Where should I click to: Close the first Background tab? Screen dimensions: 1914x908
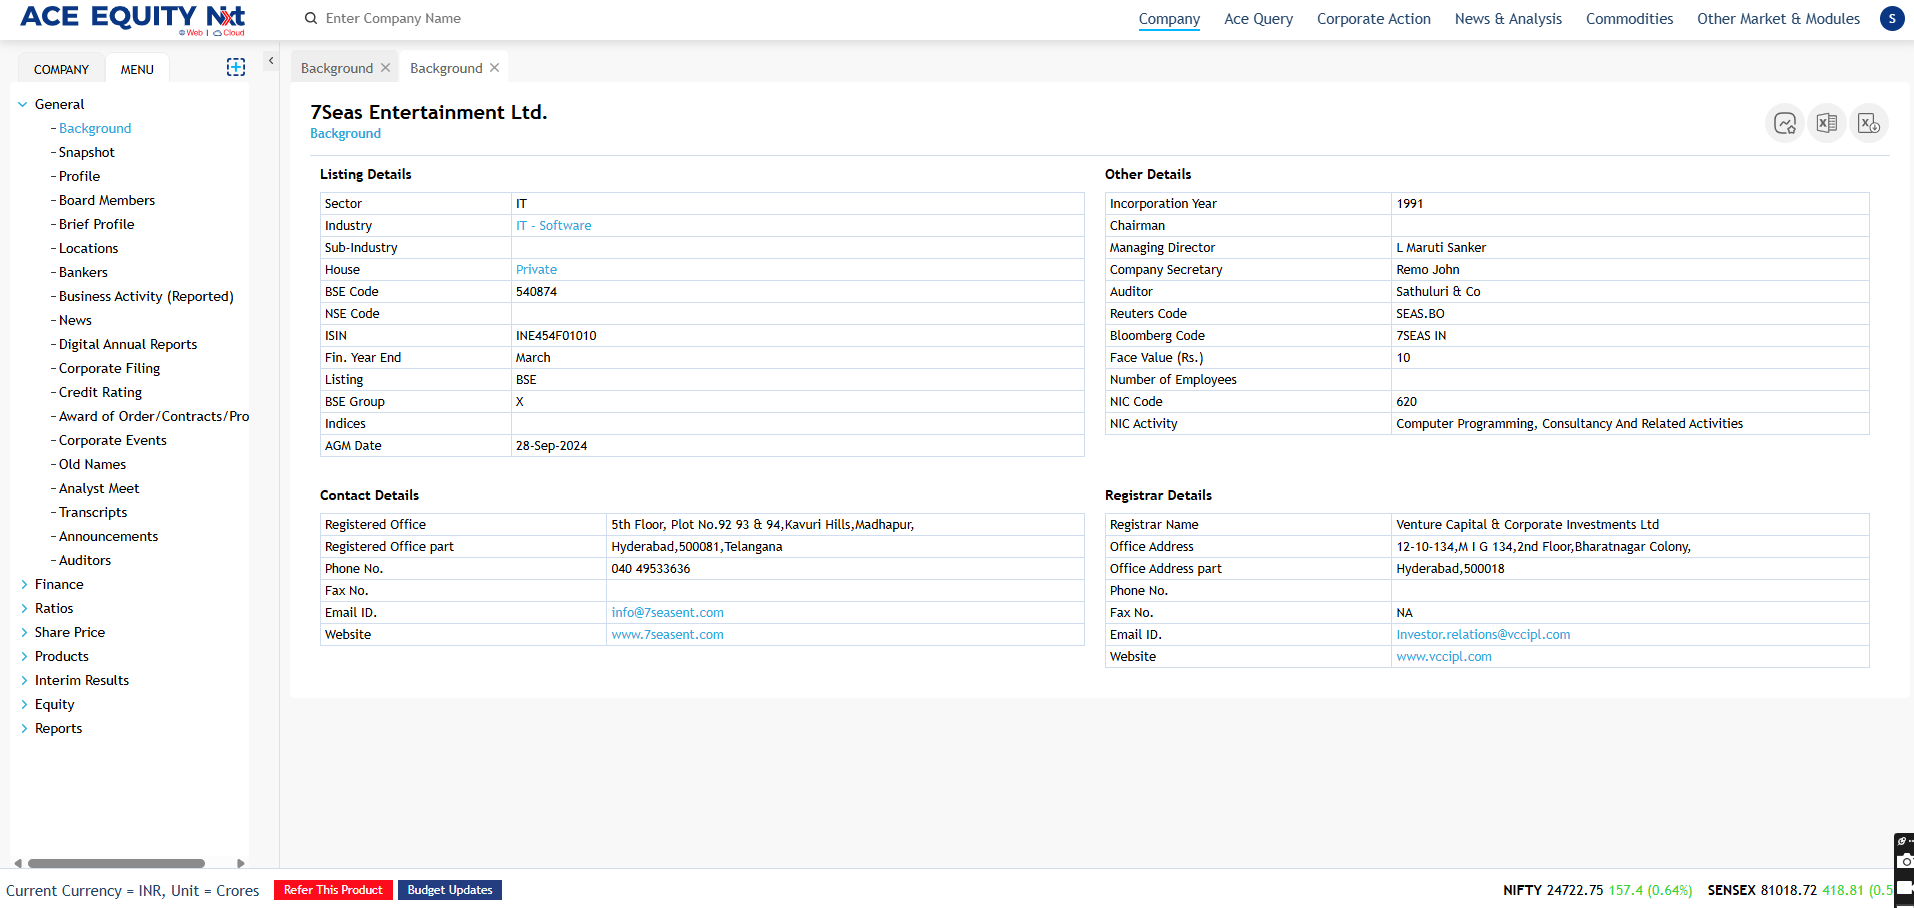point(386,68)
